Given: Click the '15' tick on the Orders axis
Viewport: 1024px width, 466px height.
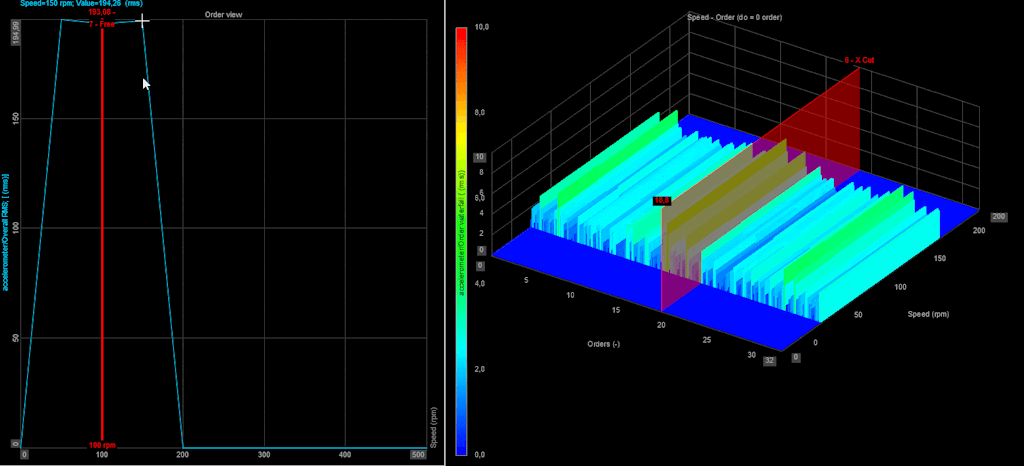Looking at the screenshot, I should [x=616, y=311].
